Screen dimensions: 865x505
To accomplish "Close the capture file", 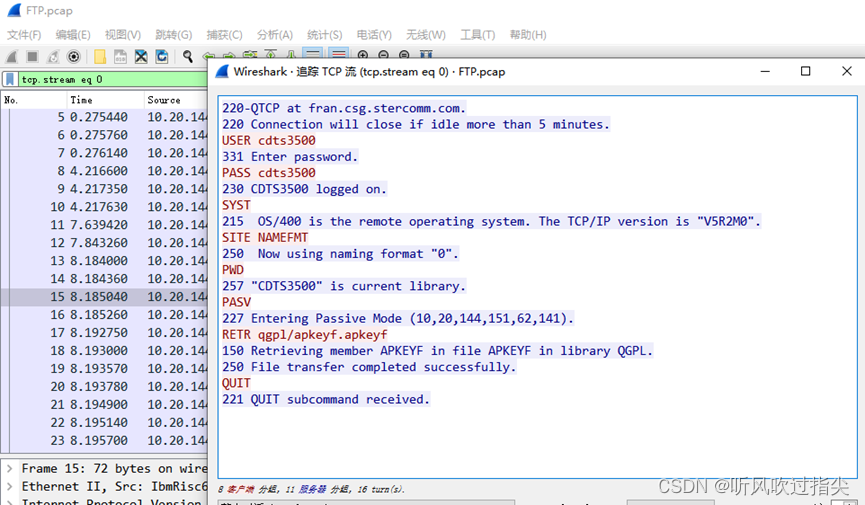I will [141, 56].
